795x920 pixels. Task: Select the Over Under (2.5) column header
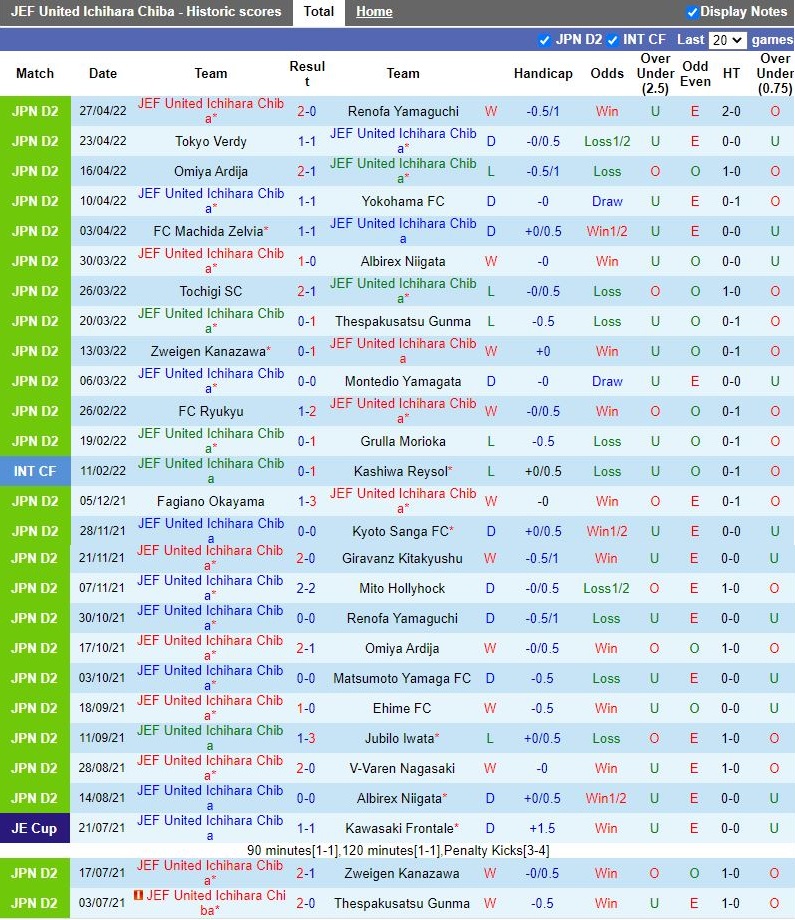tap(655, 73)
